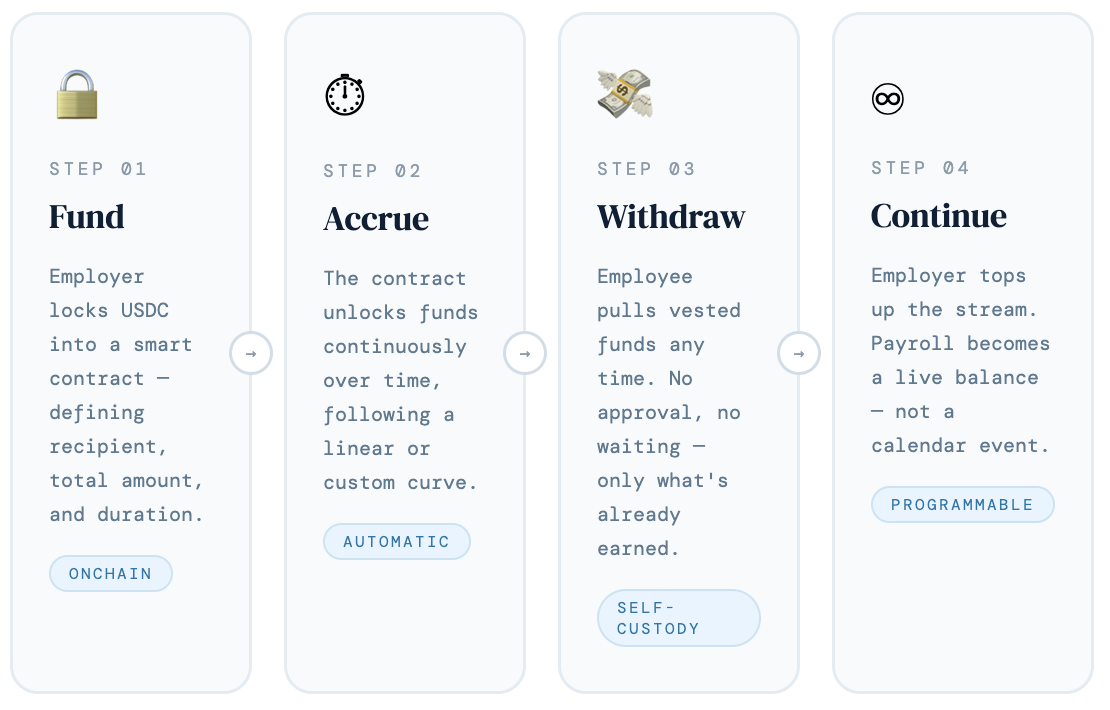Click the Accrue heading
1110x710 pixels.
[x=376, y=219]
